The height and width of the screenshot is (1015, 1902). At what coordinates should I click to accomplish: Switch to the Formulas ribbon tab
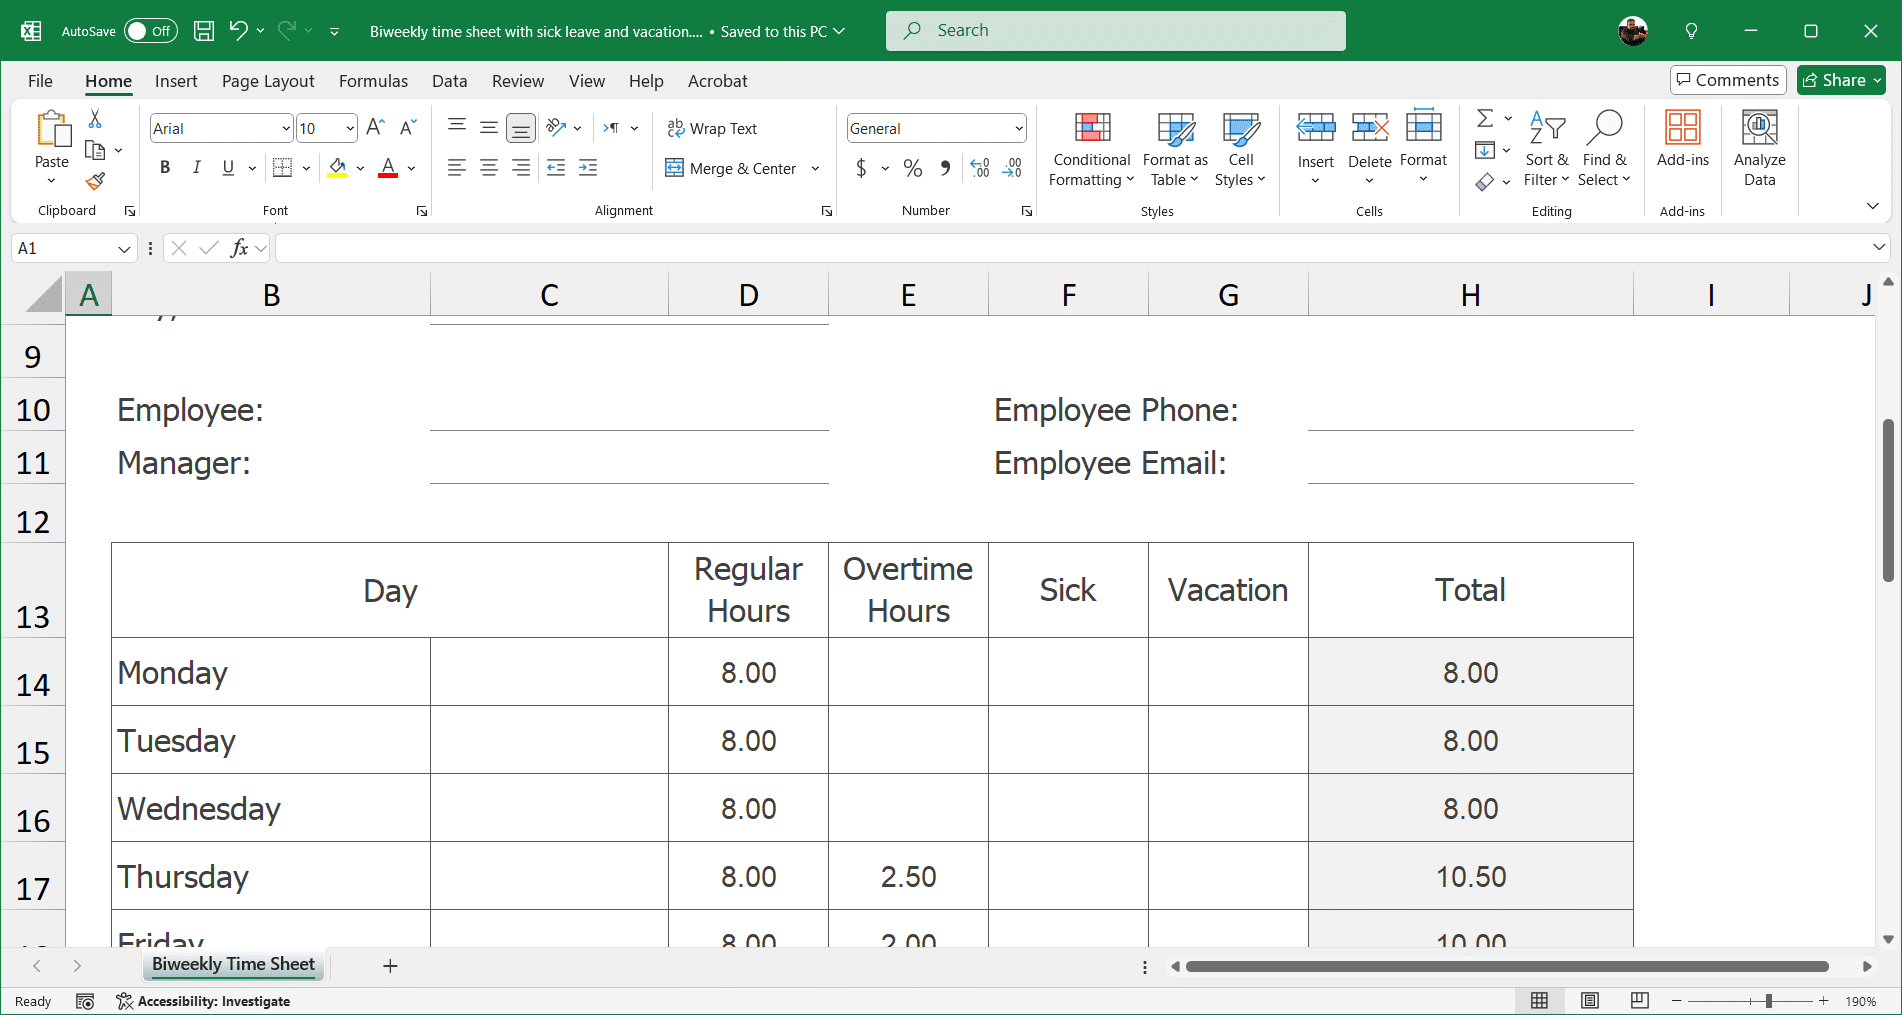[x=373, y=81]
